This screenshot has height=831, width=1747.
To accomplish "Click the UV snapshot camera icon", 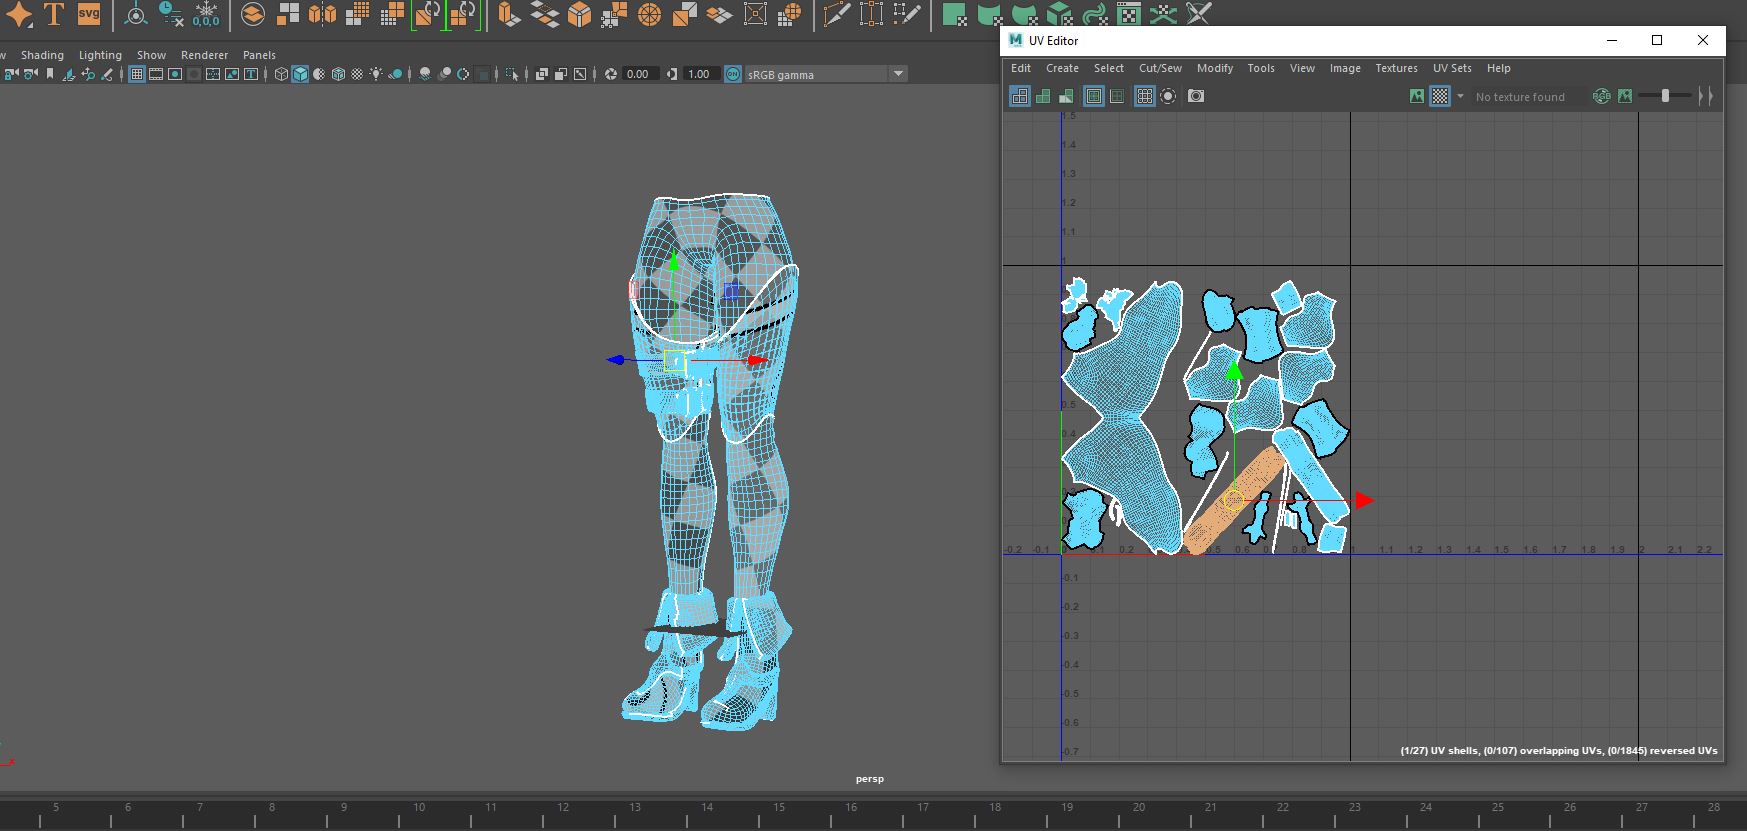I will pyautogui.click(x=1196, y=96).
